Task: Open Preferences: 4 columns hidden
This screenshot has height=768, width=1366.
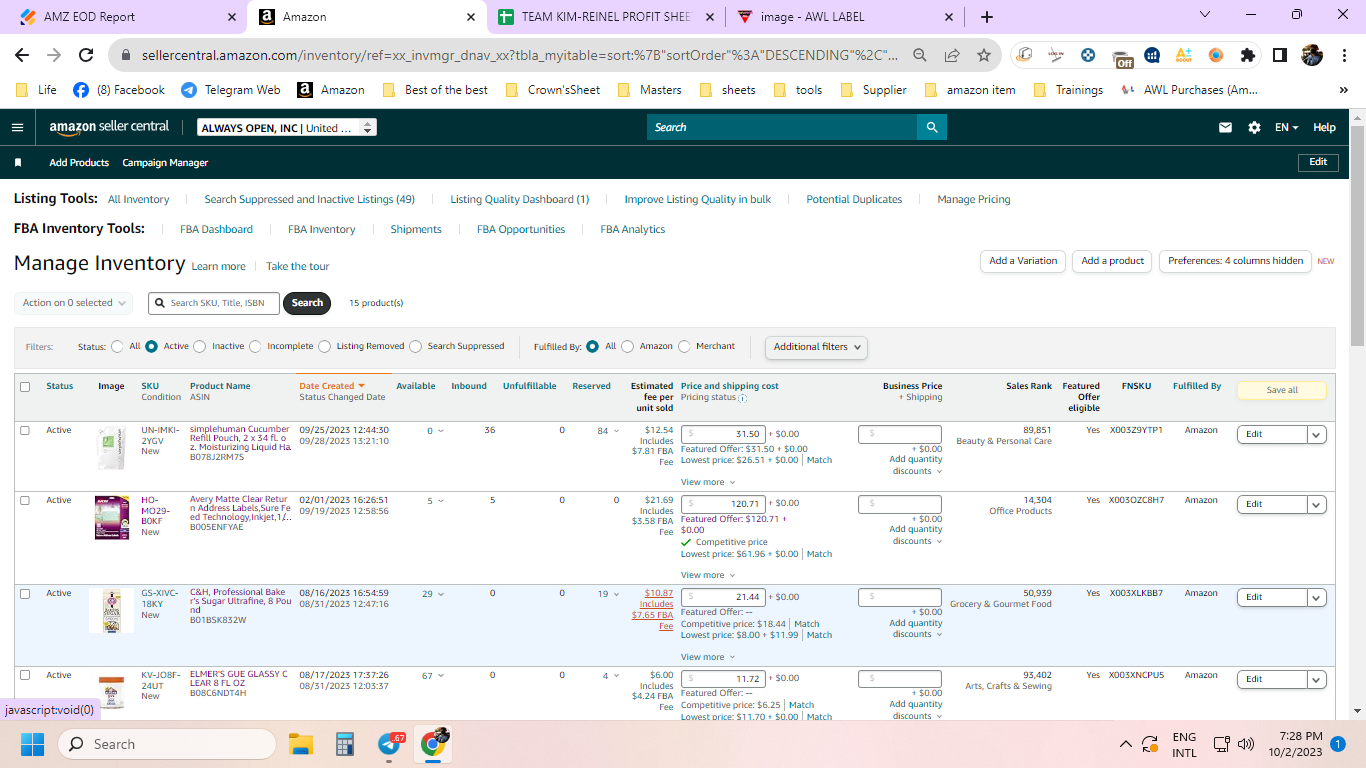Action: pos(1235,261)
